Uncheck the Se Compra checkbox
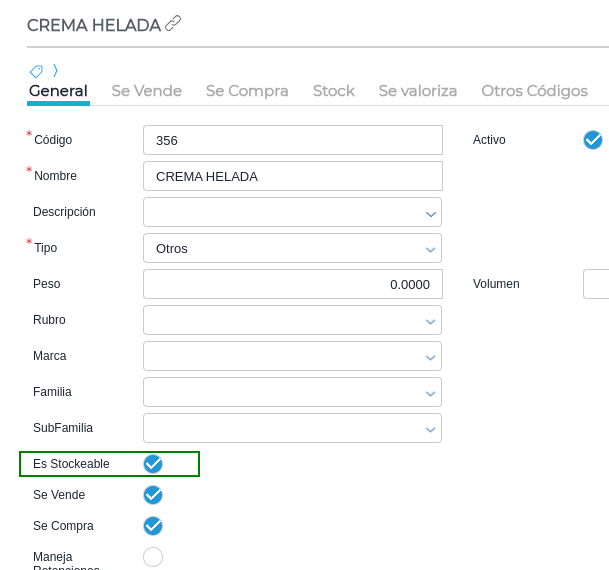Screen dimensions: 609x570 [x=153, y=526]
